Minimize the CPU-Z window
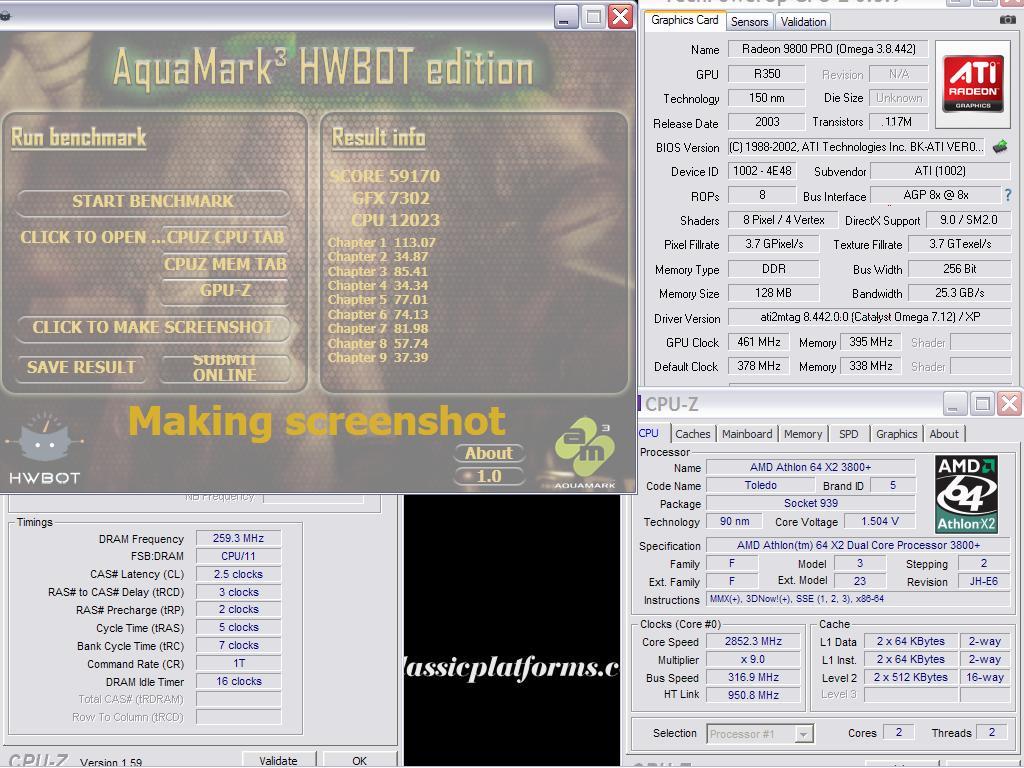 [954, 404]
